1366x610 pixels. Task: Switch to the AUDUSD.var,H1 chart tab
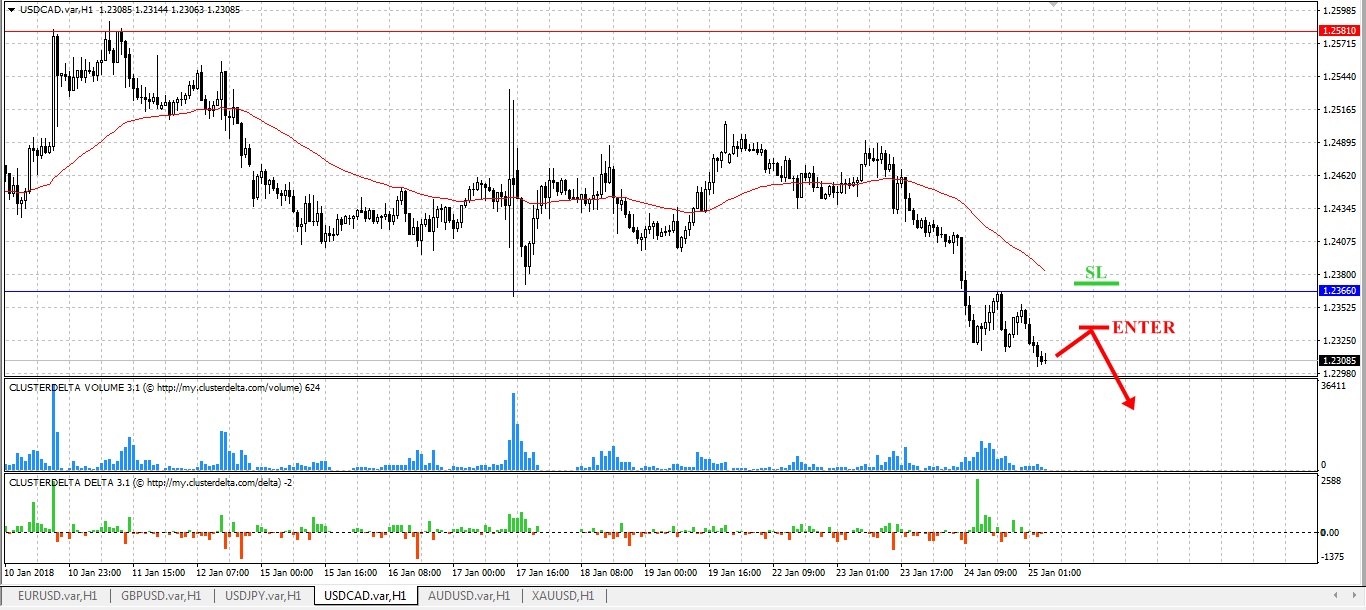pos(469,595)
